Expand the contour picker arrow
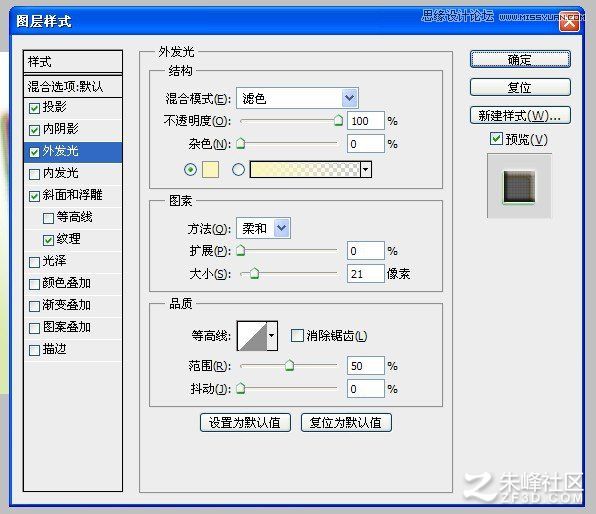The width and height of the screenshot is (596, 514). [x=272, y=336]
